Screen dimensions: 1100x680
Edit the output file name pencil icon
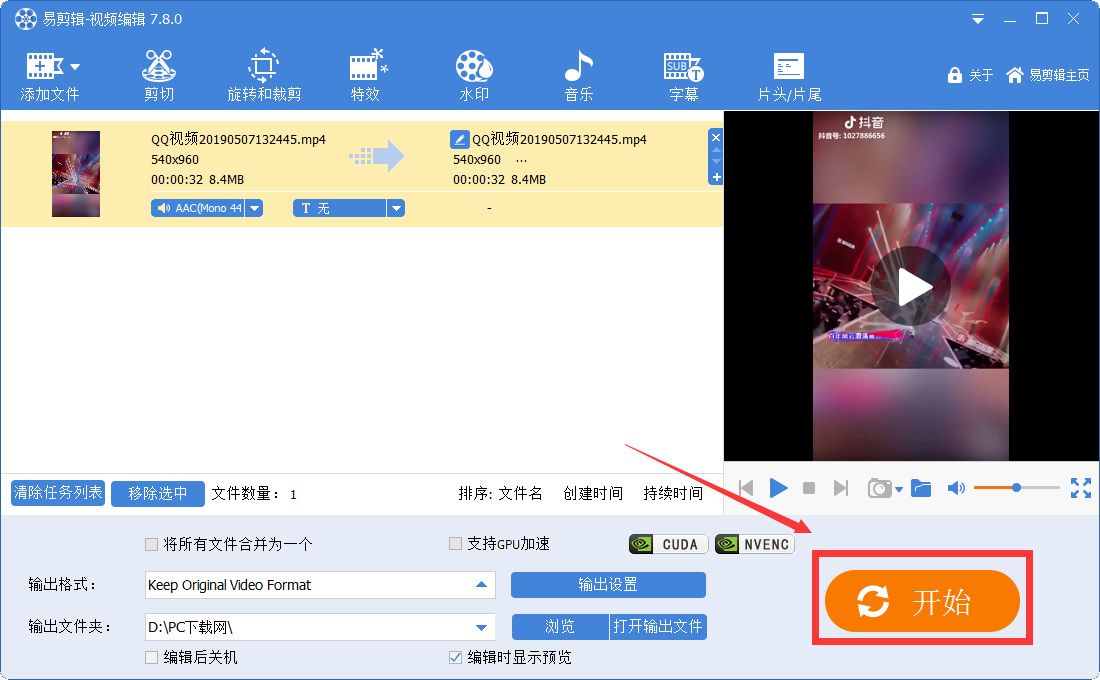460,139
